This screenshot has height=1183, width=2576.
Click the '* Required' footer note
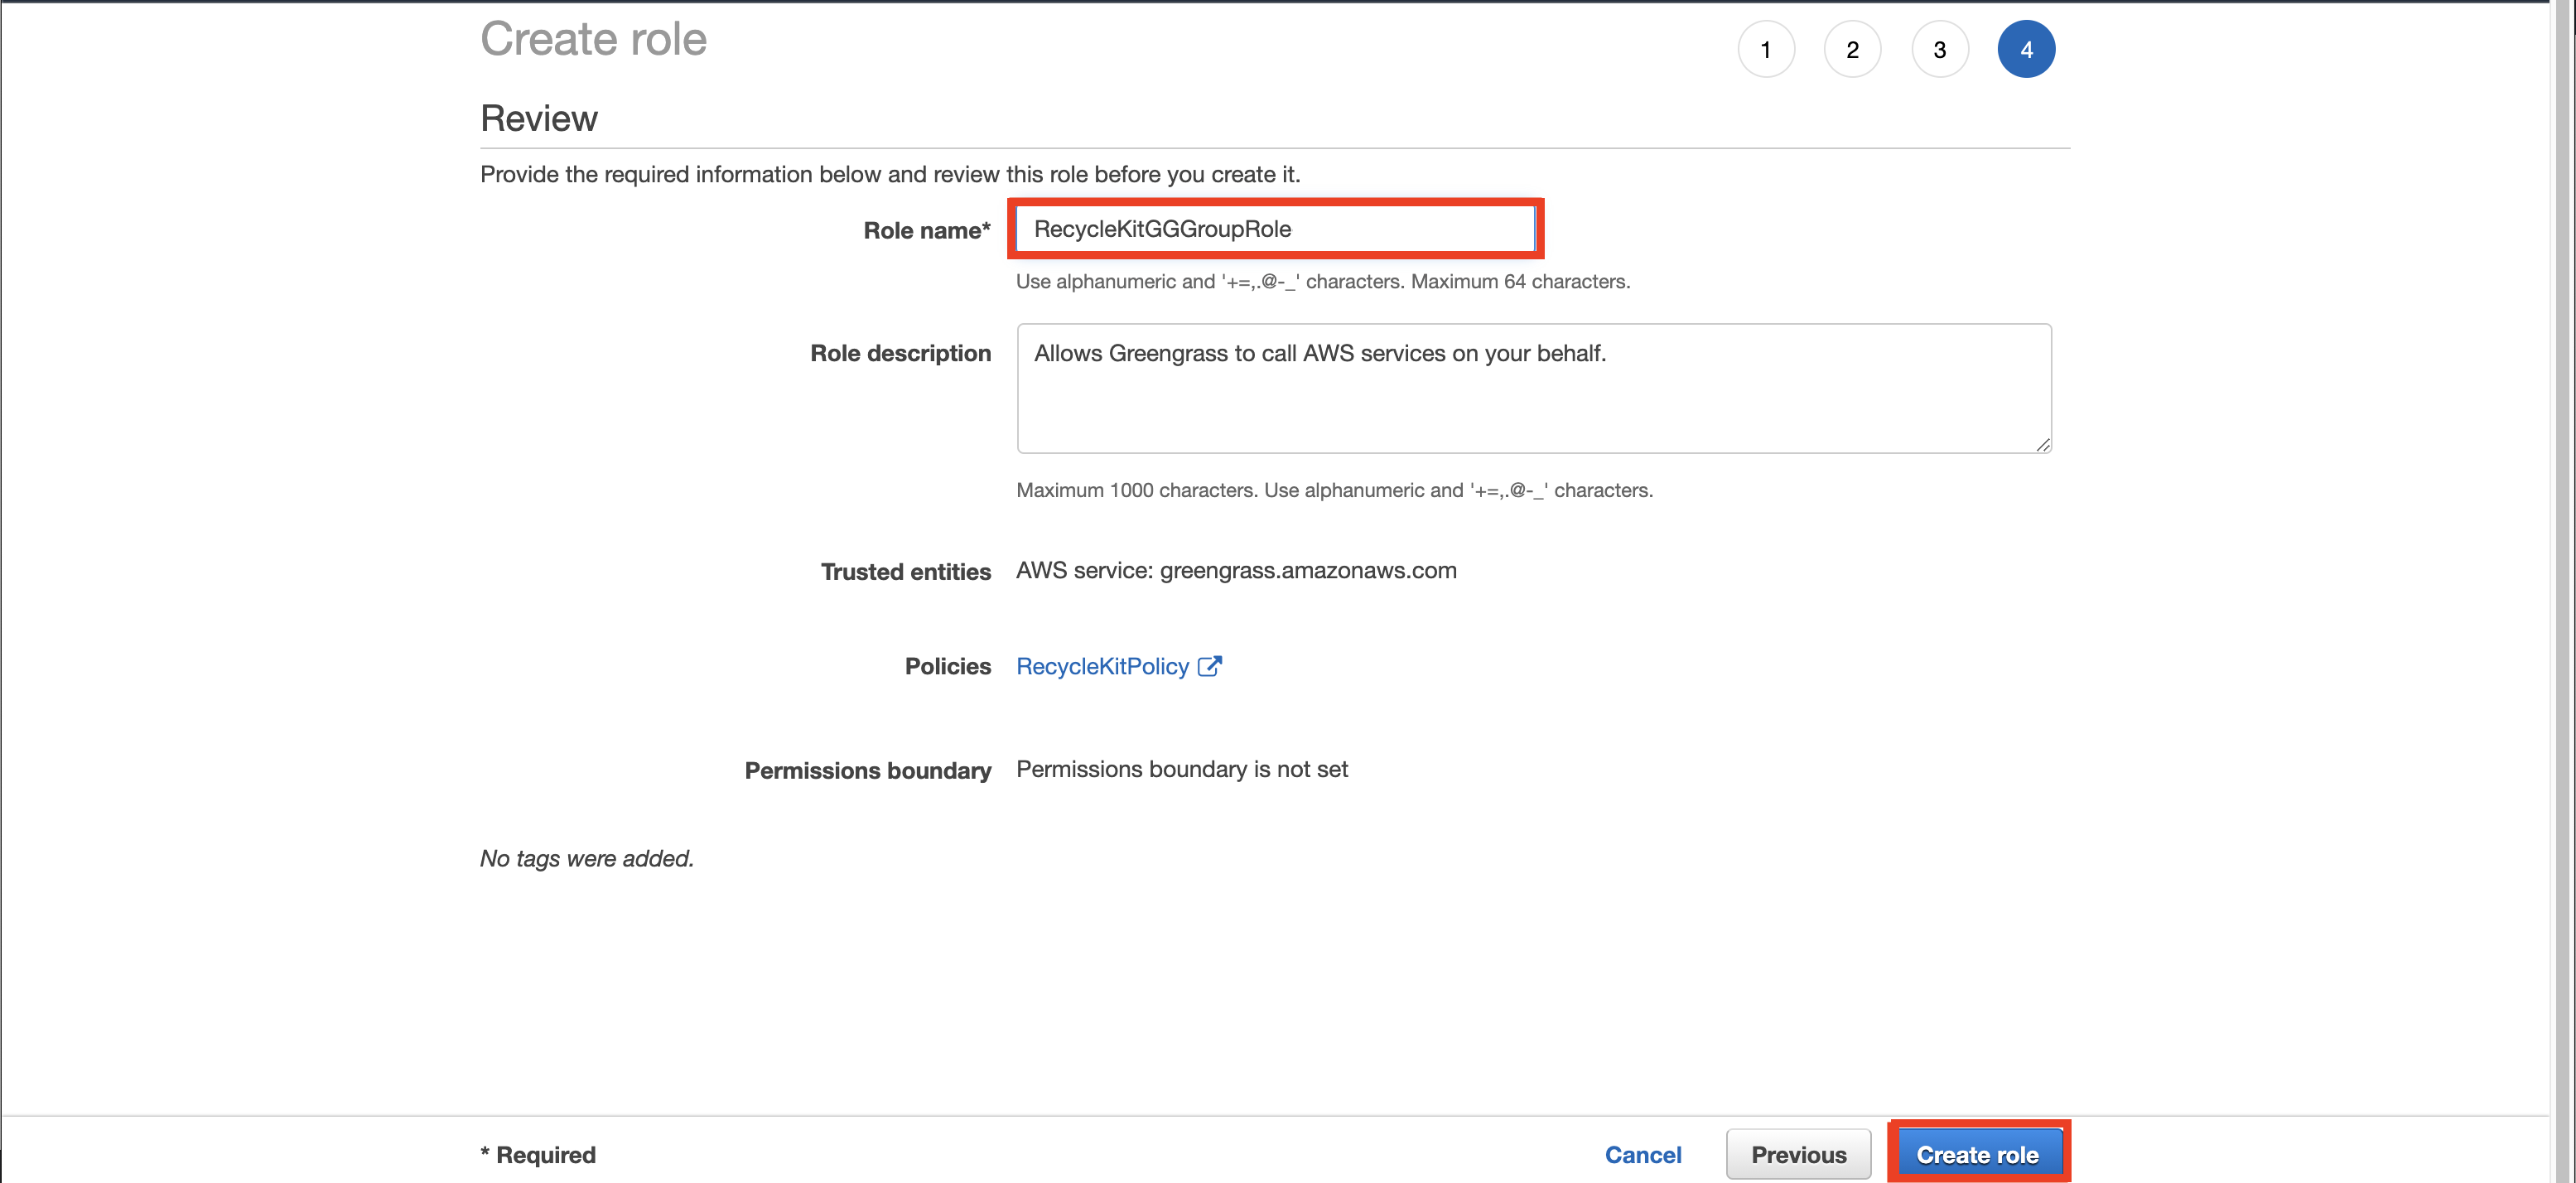(538, 1155)
